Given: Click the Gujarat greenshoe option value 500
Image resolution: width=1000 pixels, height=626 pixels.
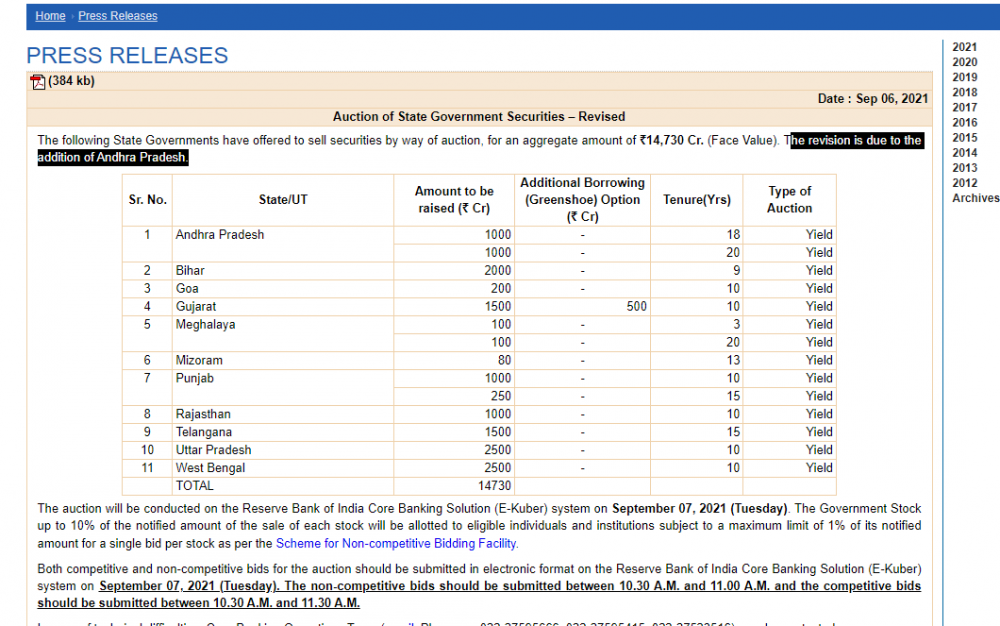Looking at the screenshot, I should [582, 307].
